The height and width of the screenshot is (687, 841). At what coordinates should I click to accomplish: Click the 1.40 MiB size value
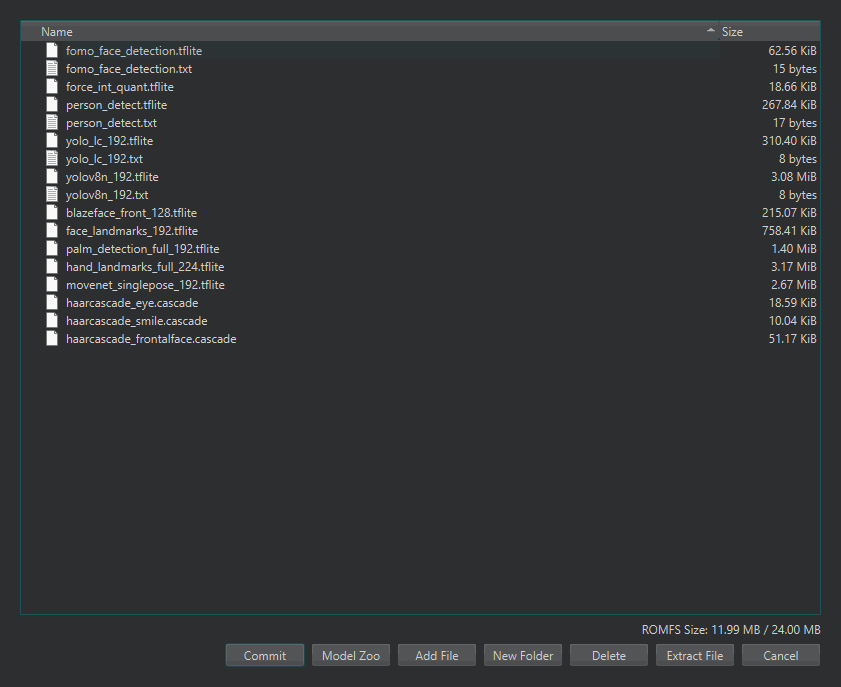click(794, 249)
